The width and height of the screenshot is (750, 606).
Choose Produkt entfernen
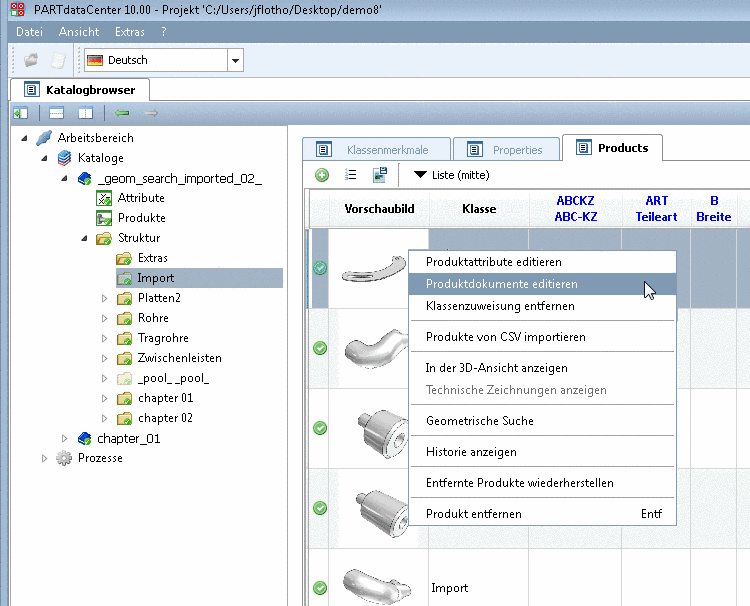(542, 514)
